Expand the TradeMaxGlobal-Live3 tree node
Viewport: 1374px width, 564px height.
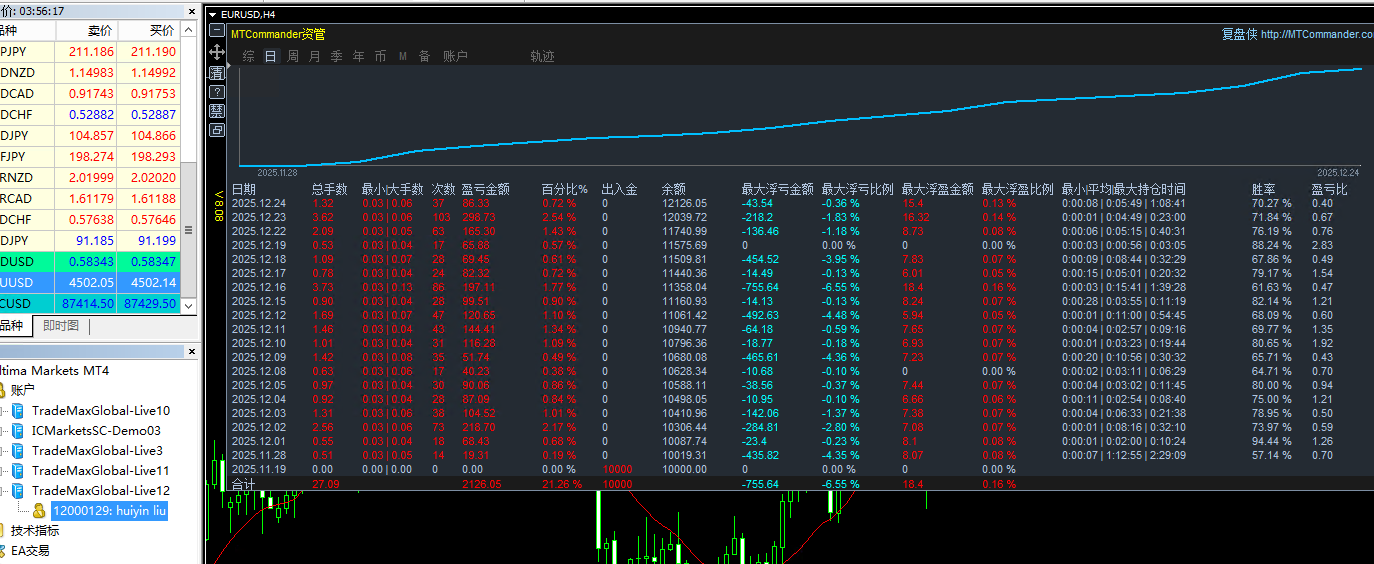point(4,451)
